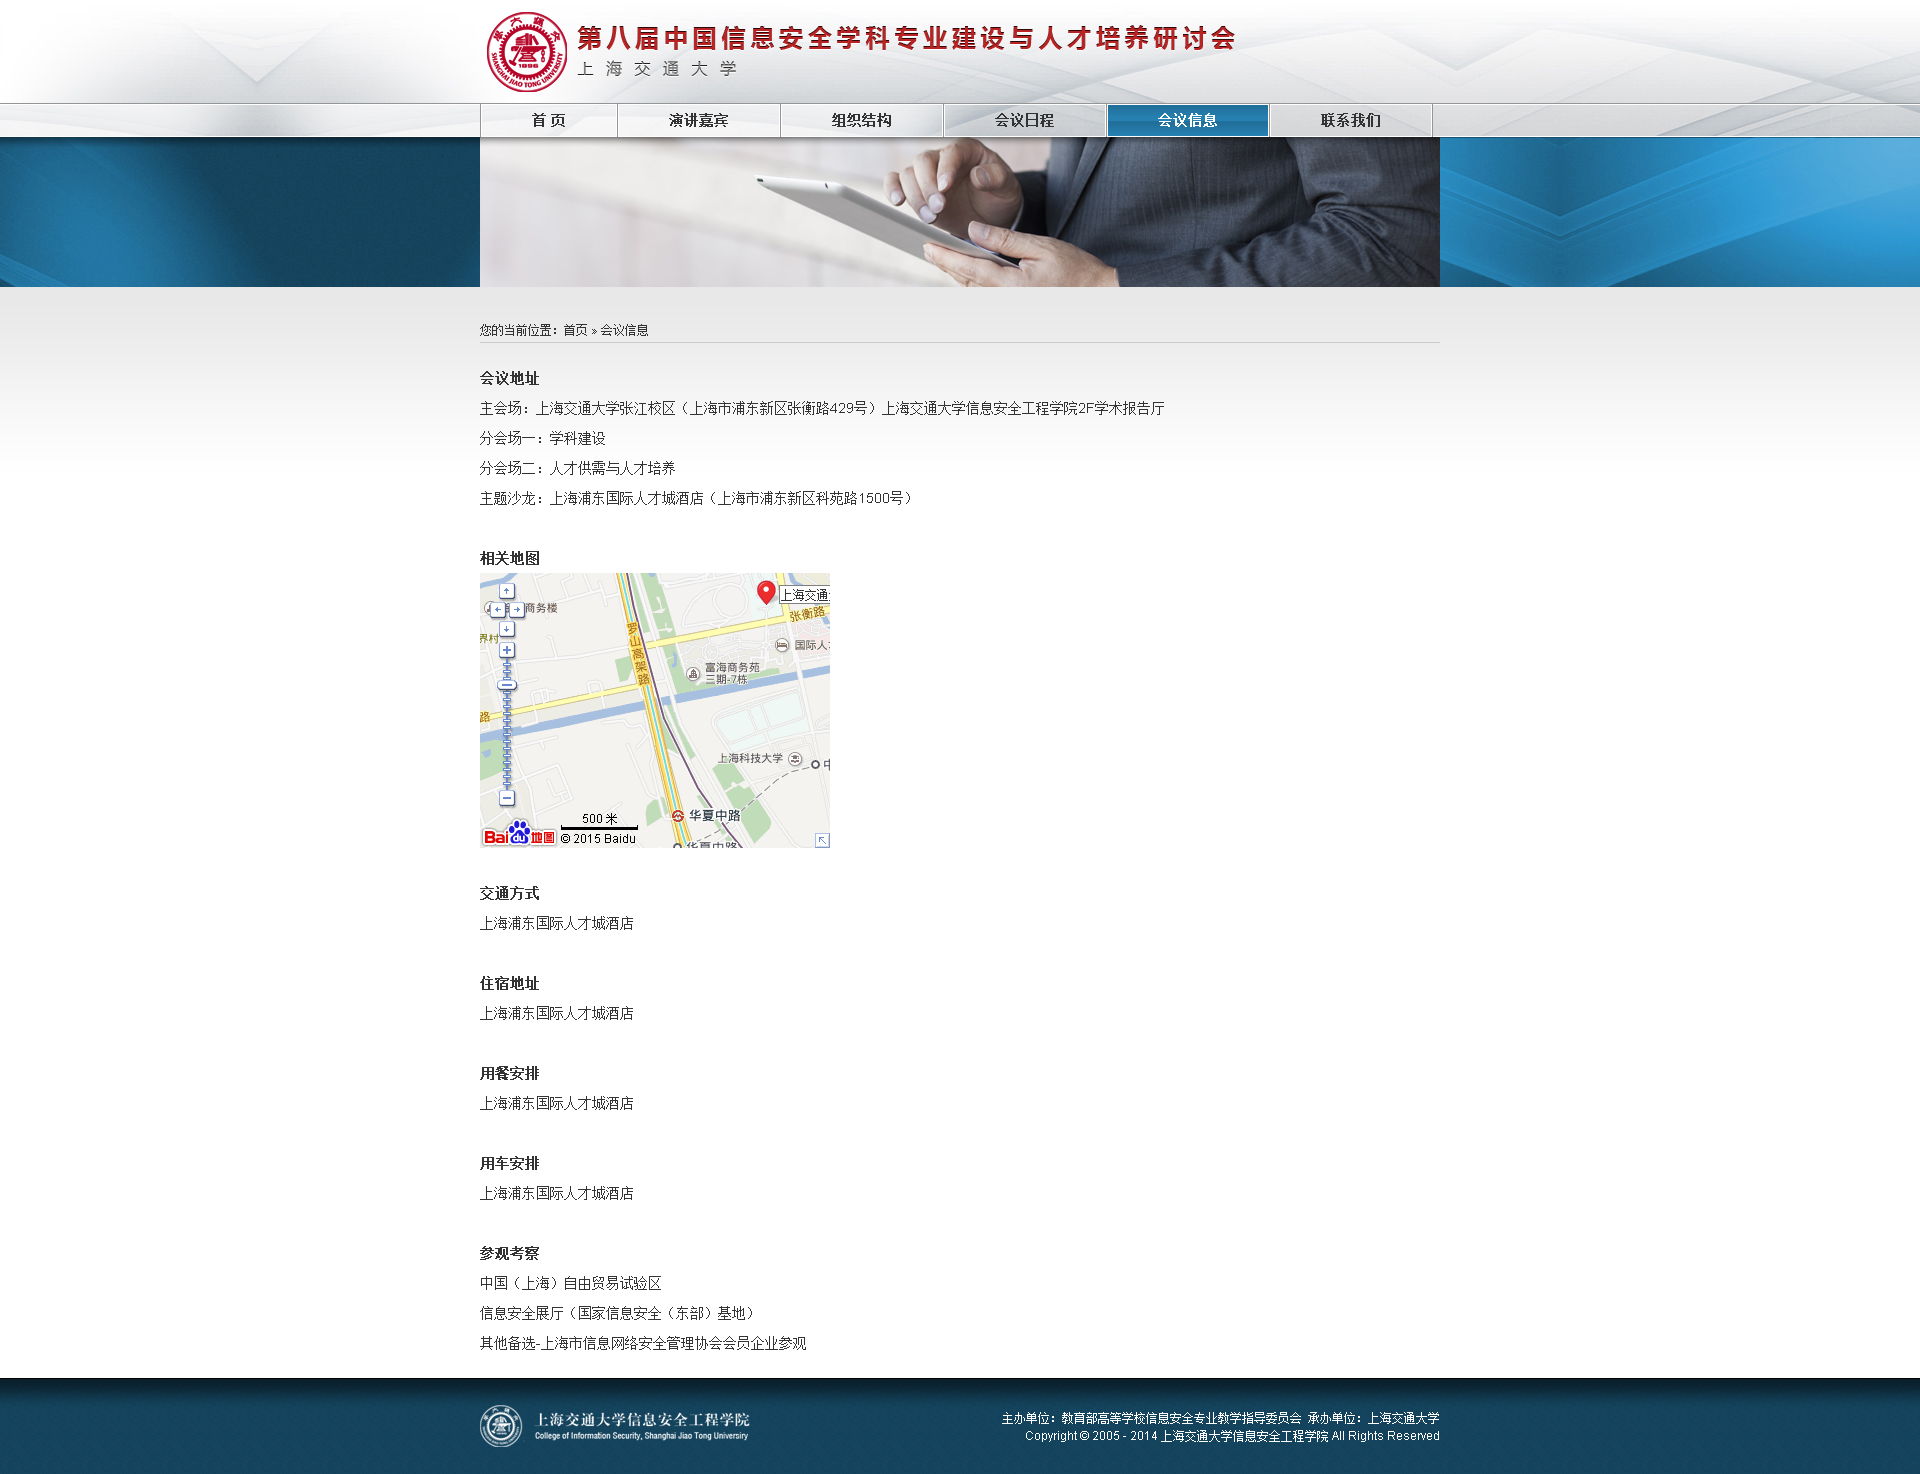Click the red location marker on map
1920x1474 pixels.
pos(766,592)
